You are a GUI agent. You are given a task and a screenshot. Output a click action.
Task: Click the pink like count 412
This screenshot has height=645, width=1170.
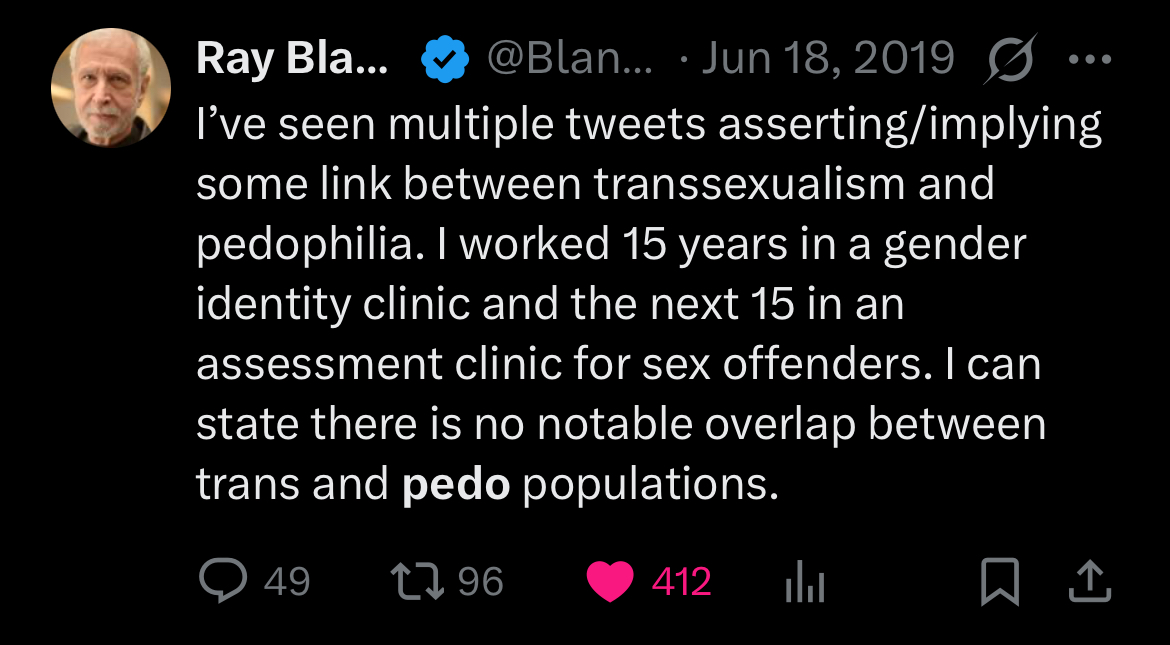point(681,582)
